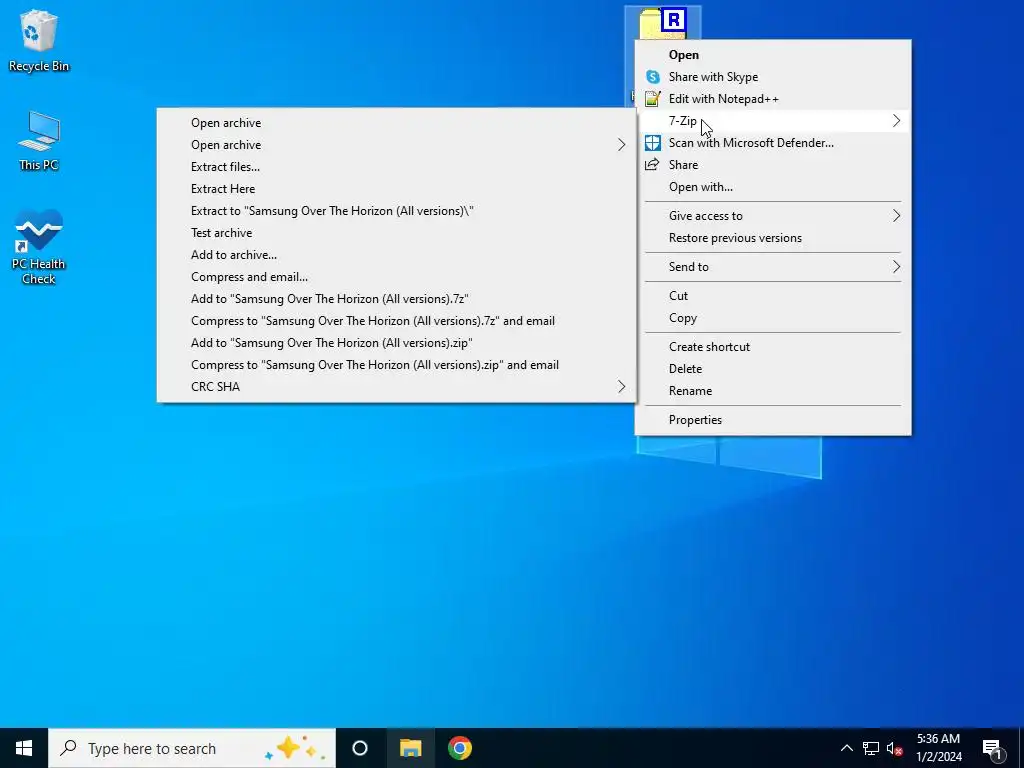Expand the Send to submenu
This screenshot has height=768, width=1024.
tap(773, 266)
